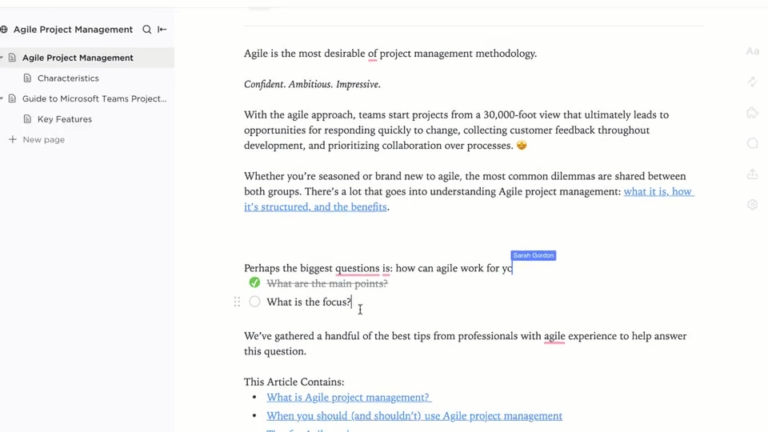This screenshot has width=768, height=432.
Task: Check the 'What is the focus?' task circle
Action: [x=255, y=302]
